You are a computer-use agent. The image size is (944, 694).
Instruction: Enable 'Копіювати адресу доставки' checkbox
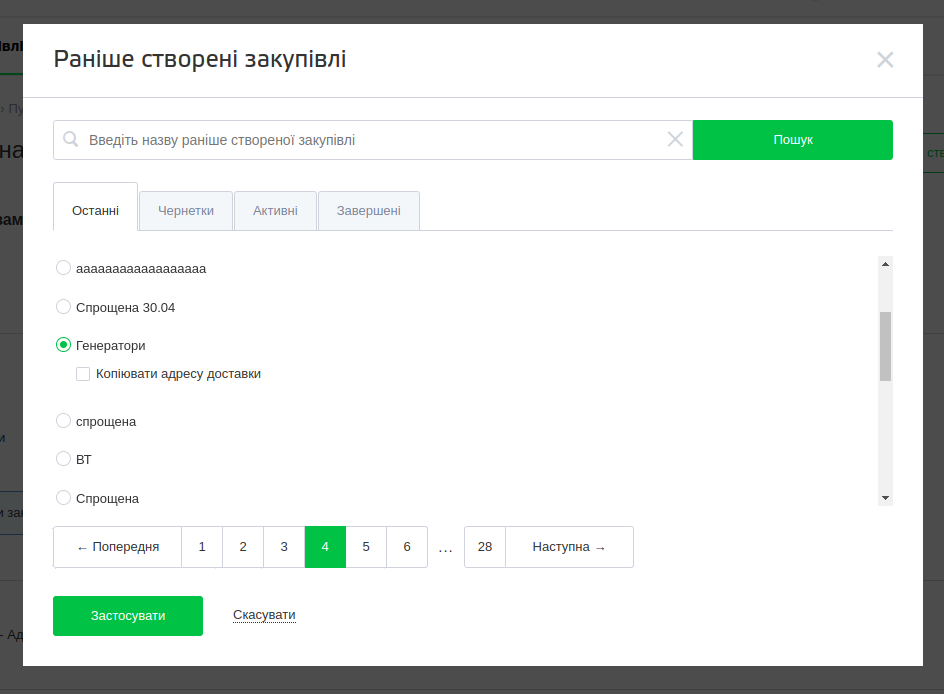tap(83, 374)
